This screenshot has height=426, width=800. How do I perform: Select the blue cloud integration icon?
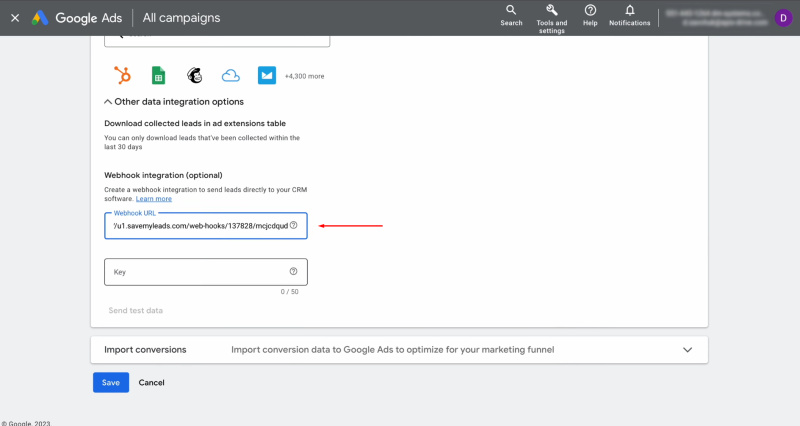pos(231,76)
